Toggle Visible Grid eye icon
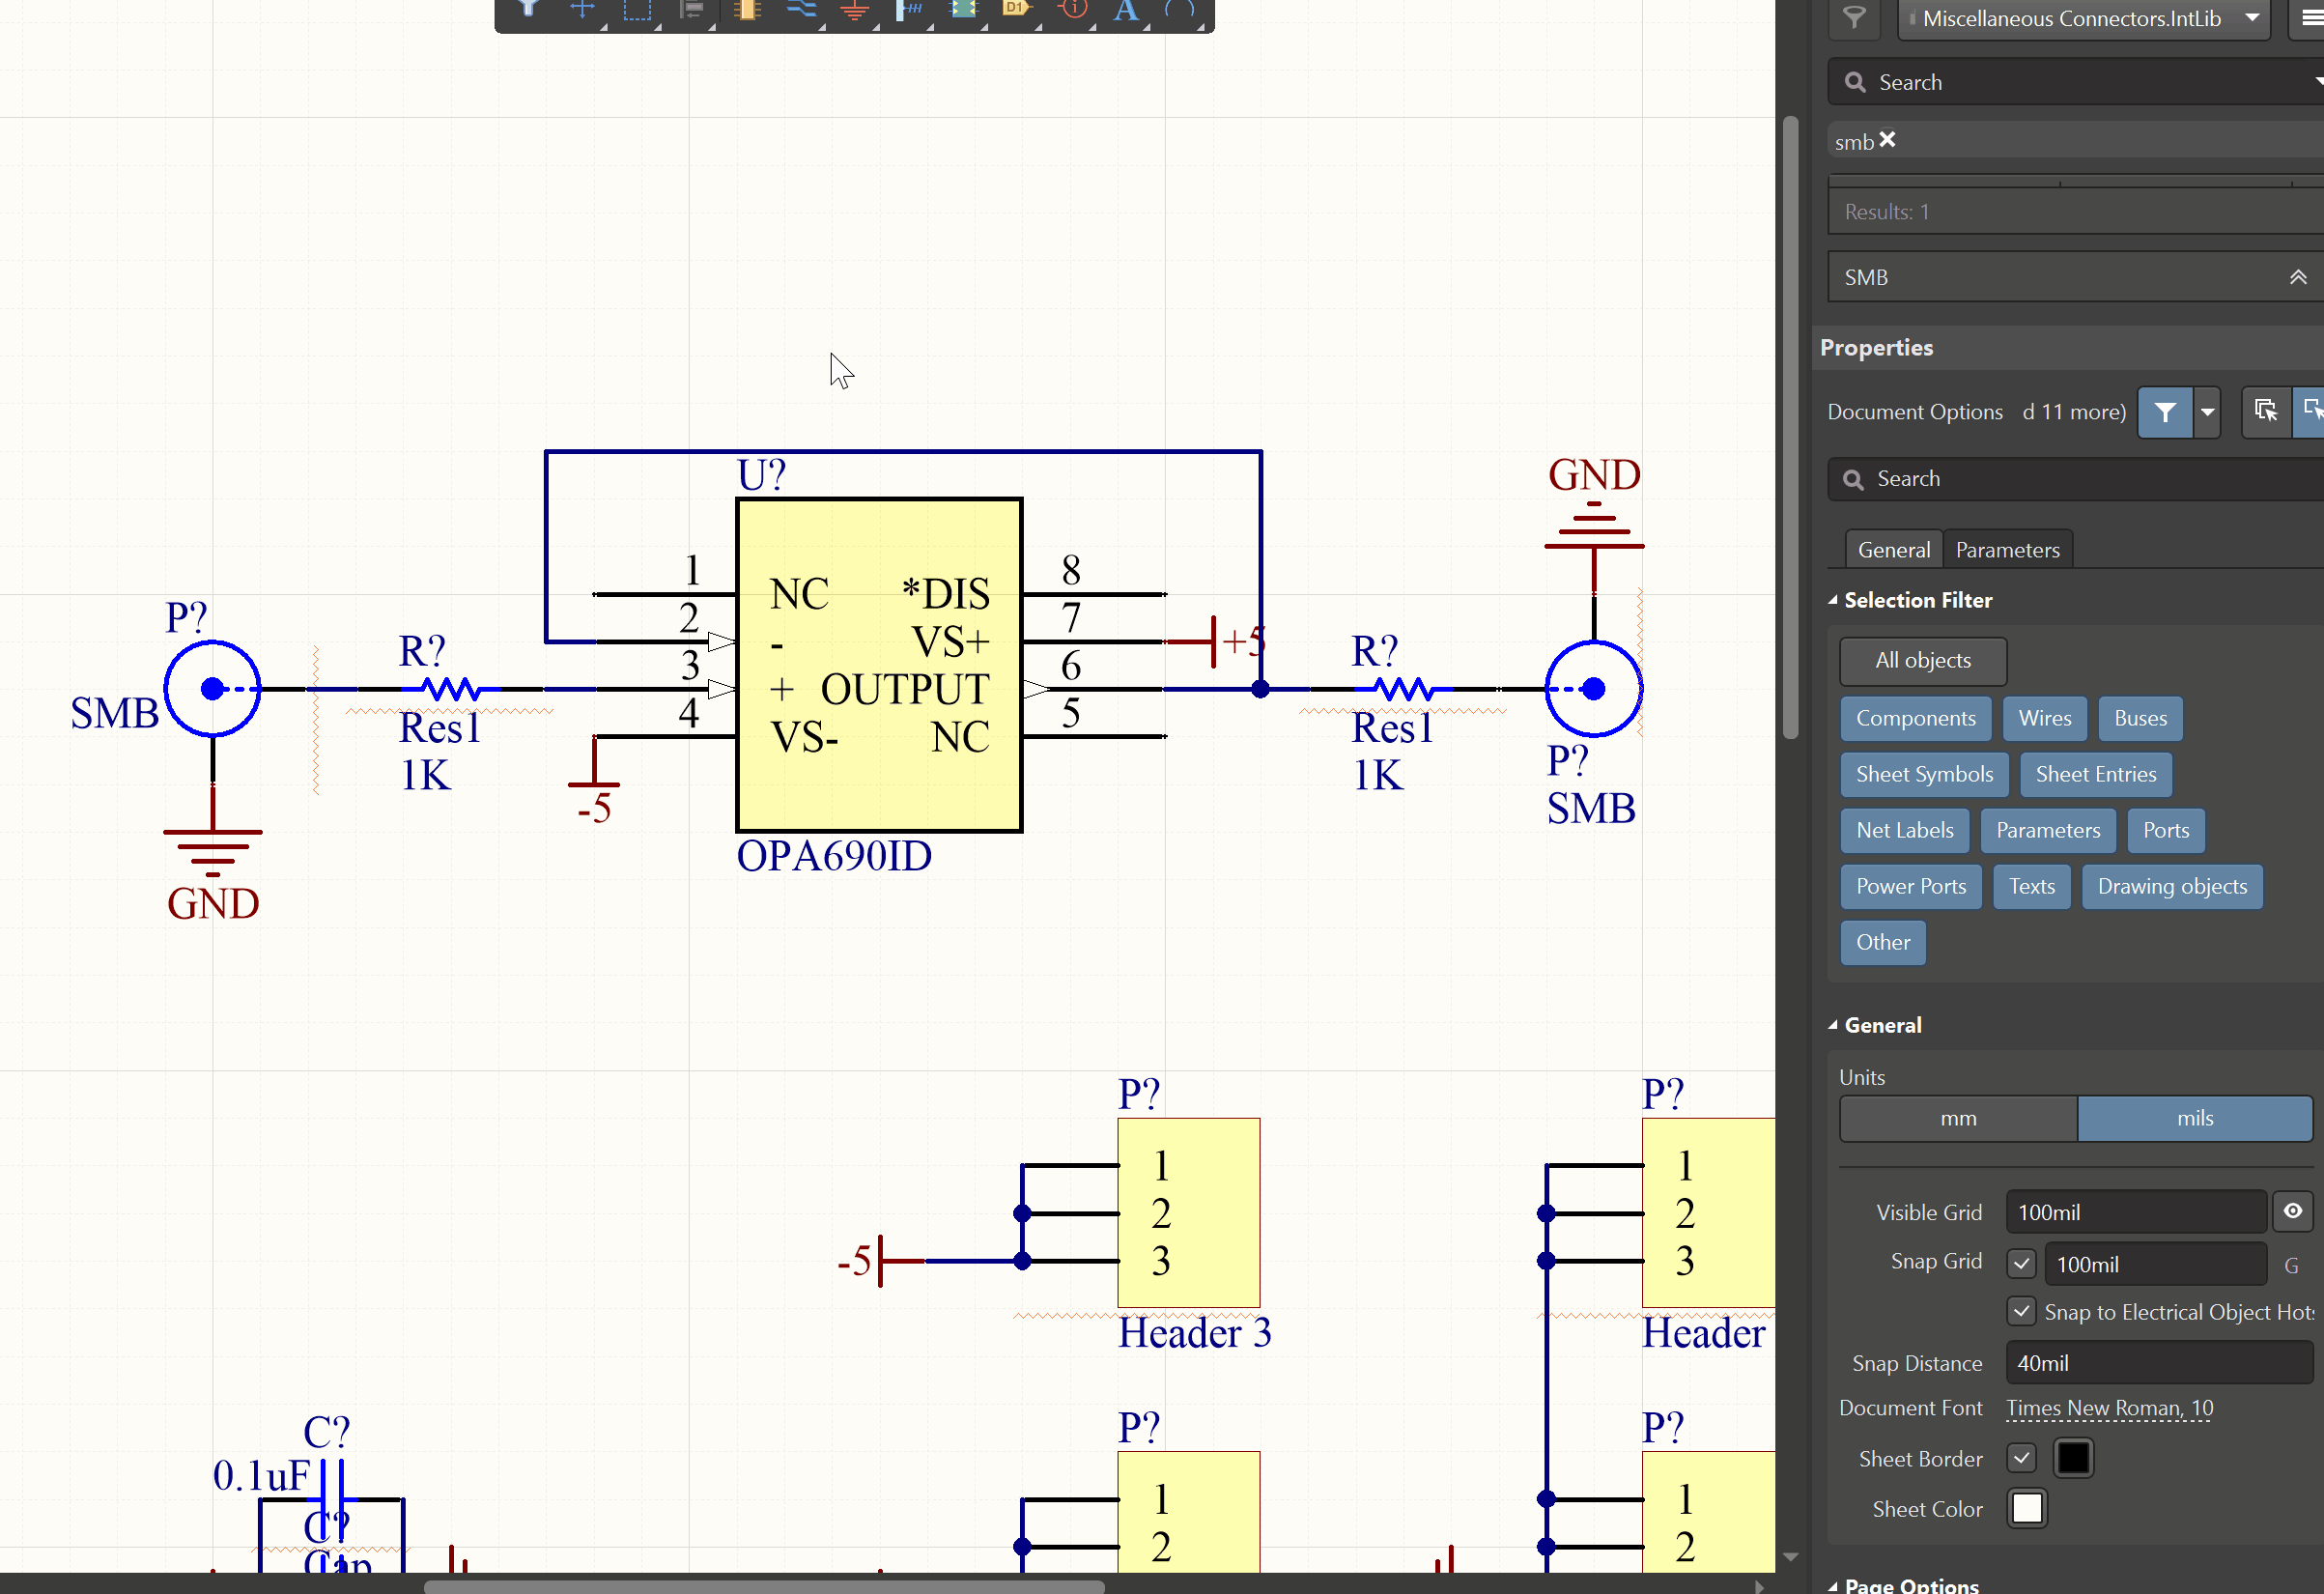The image size is (2324, 1594). tap(2292, 1211)
